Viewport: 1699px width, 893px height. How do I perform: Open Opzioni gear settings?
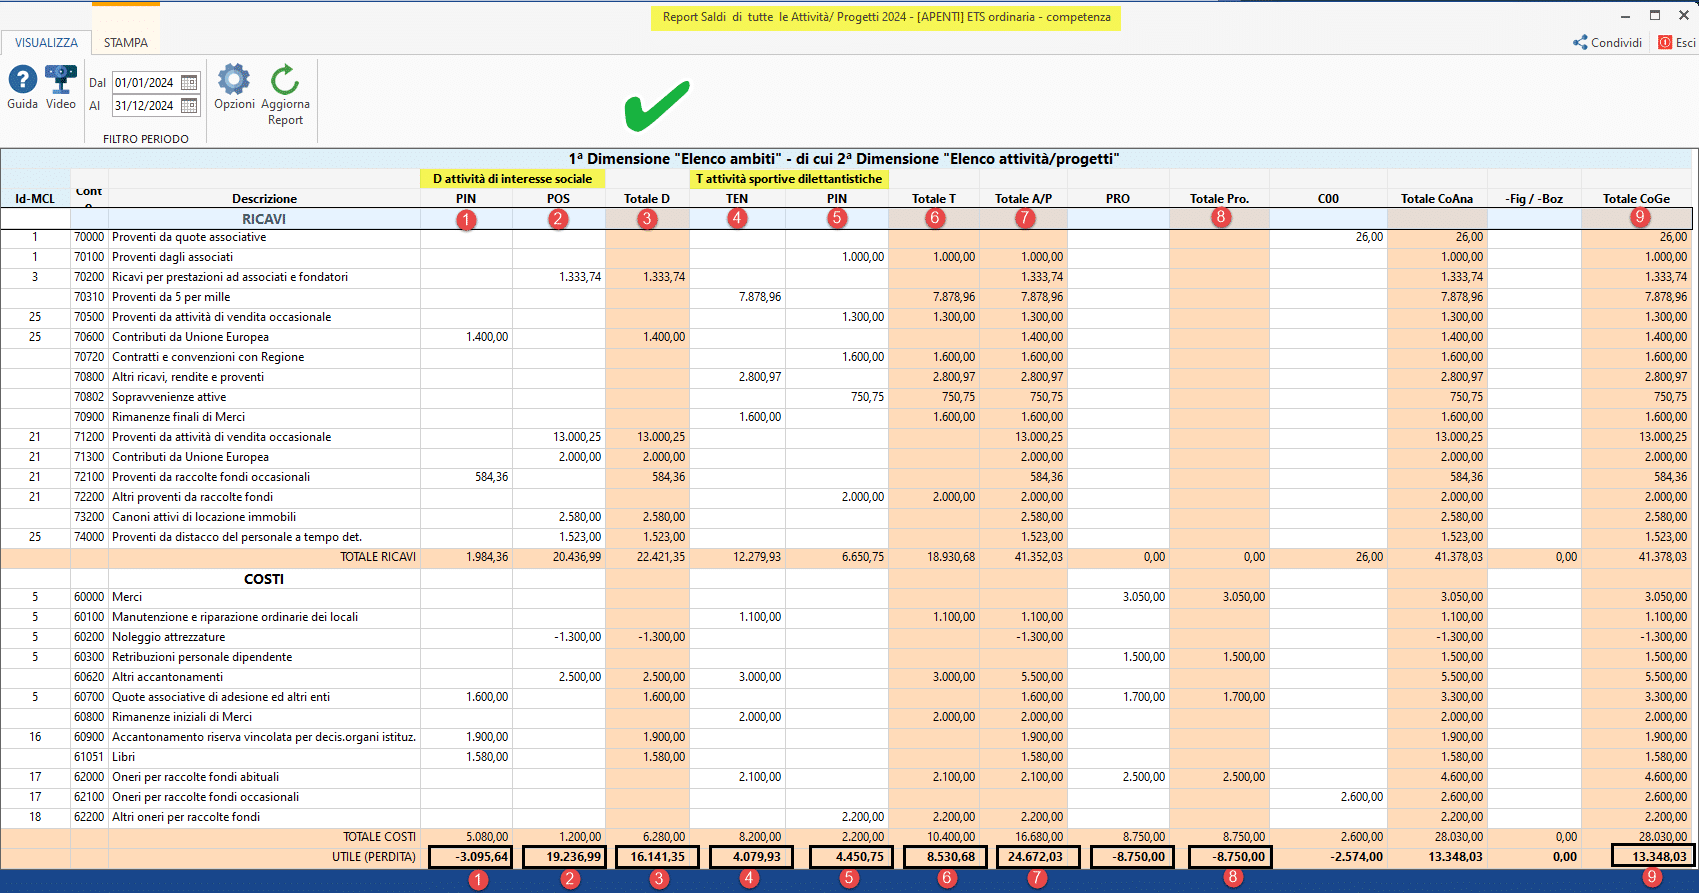pos(234,80)
